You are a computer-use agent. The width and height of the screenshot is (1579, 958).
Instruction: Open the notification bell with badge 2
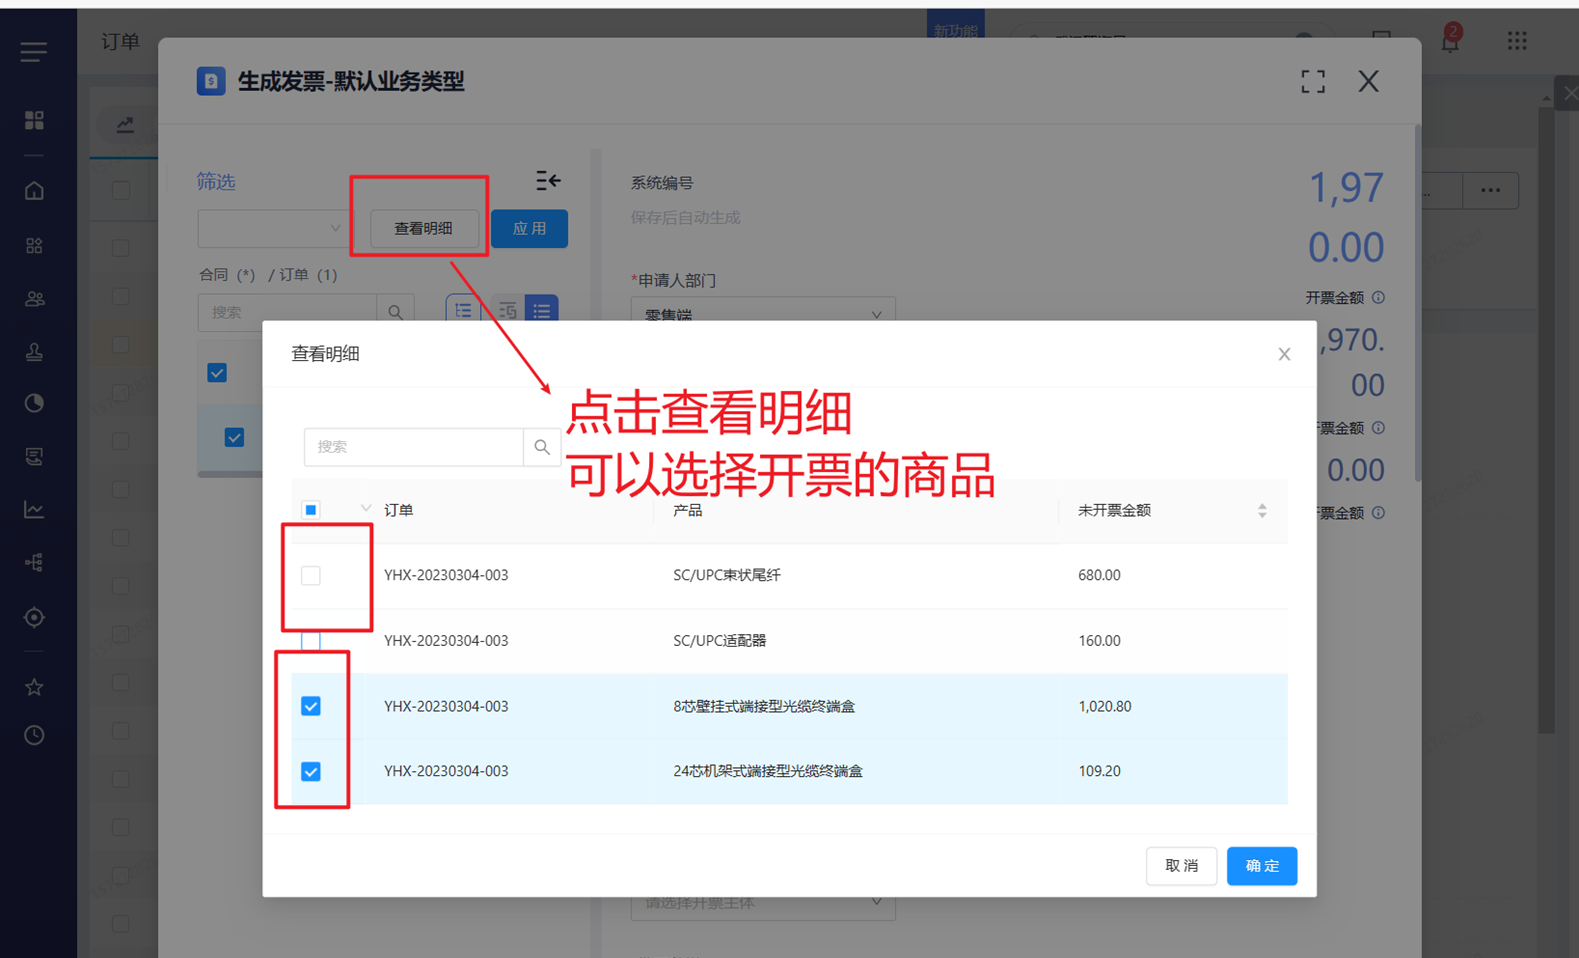coord(1450,40)
